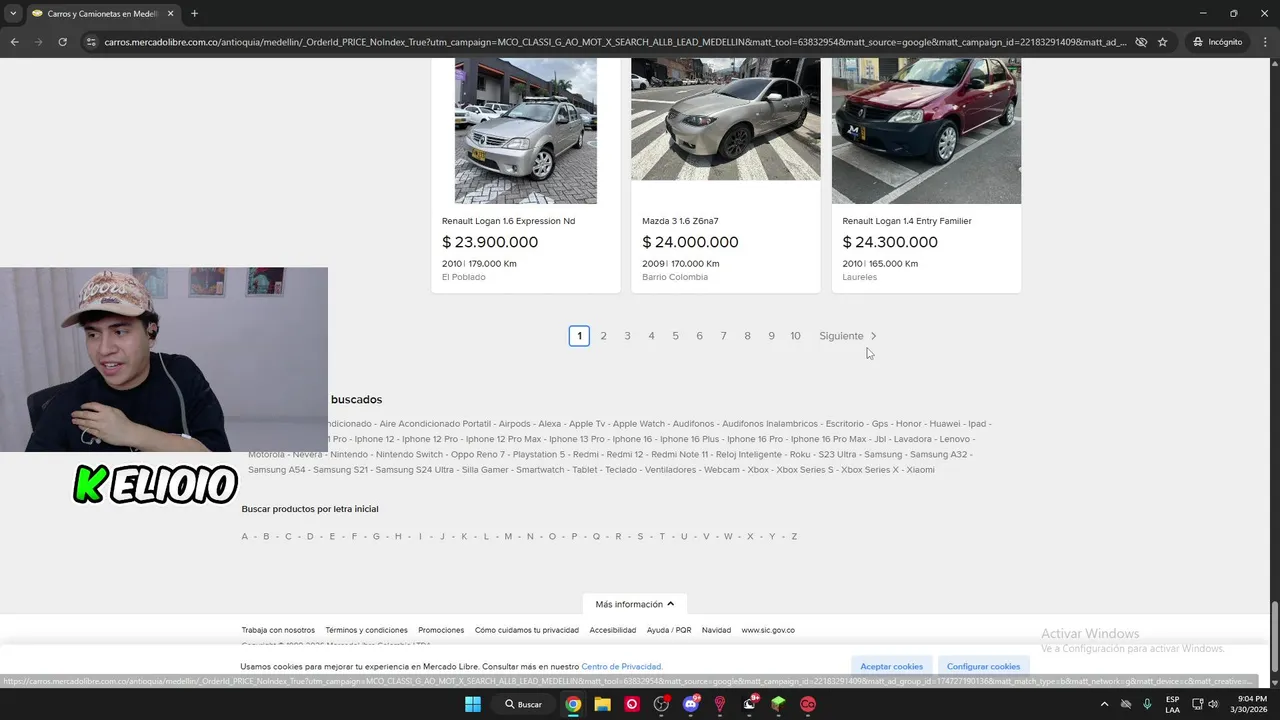This screenshot has height=720, width=1280.
Task: Open the Xbox Series X search link
Action: coord(869,470)
